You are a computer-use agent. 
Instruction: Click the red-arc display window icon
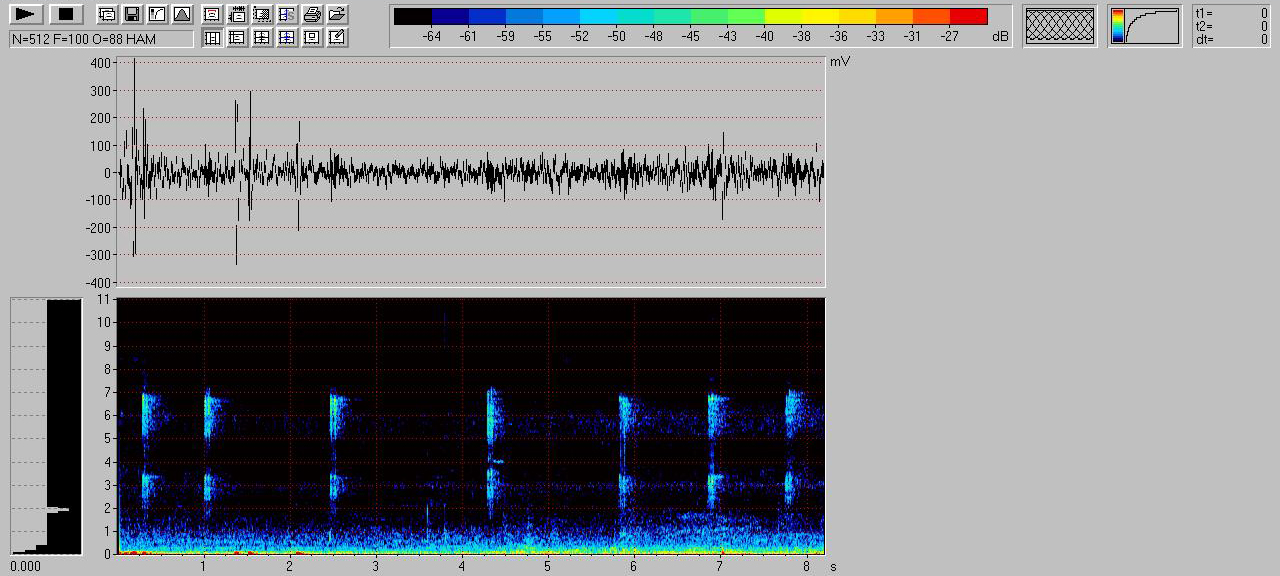tap(212, 14)
